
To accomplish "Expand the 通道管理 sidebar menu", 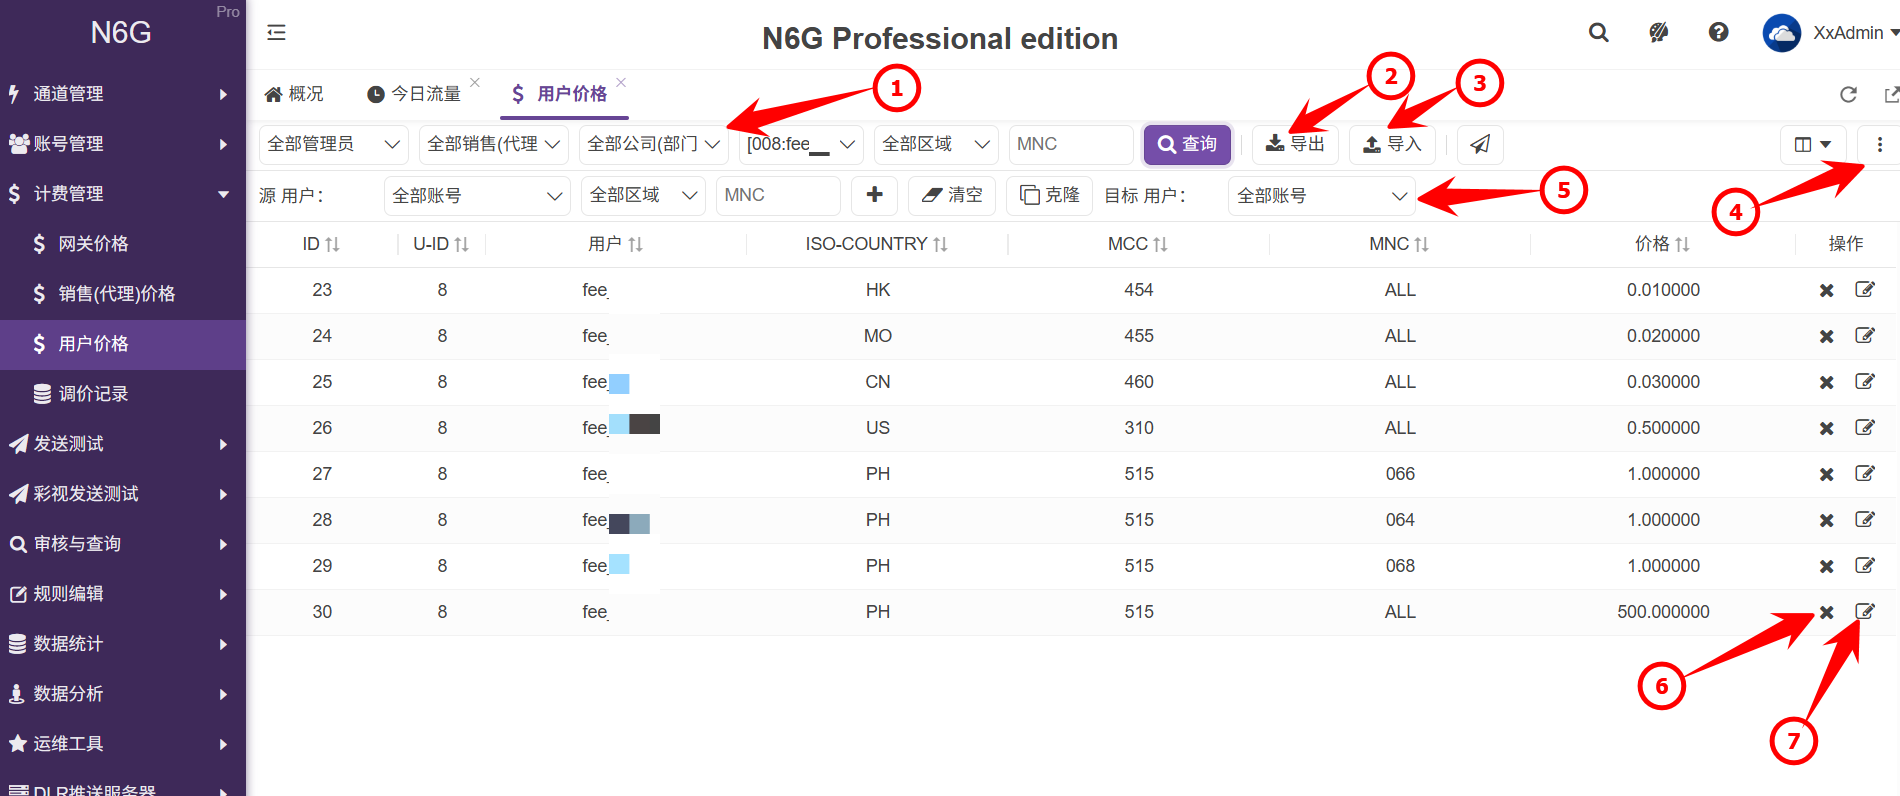I will click(123, 94).
